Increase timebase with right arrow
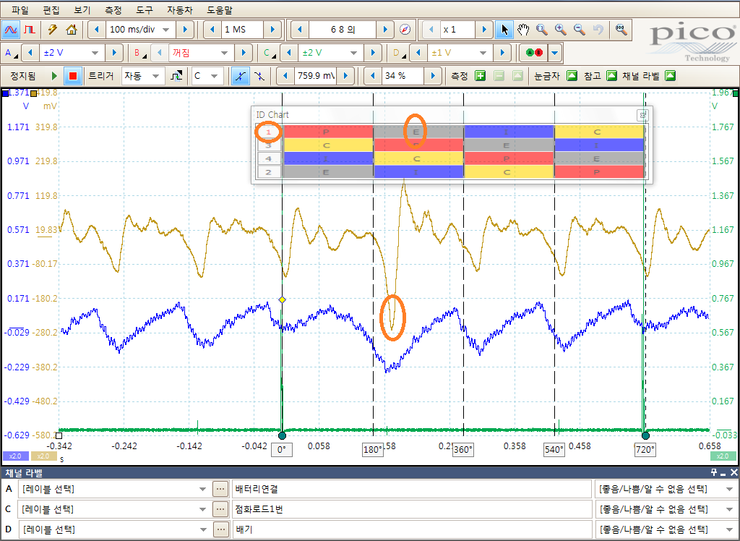 (185, 30)
